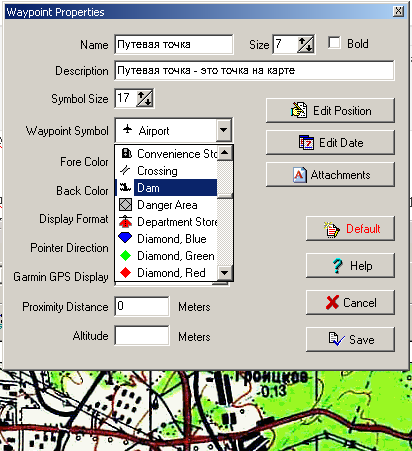Choose the Diamond, Red symbol entry

(x=166, y=273)
